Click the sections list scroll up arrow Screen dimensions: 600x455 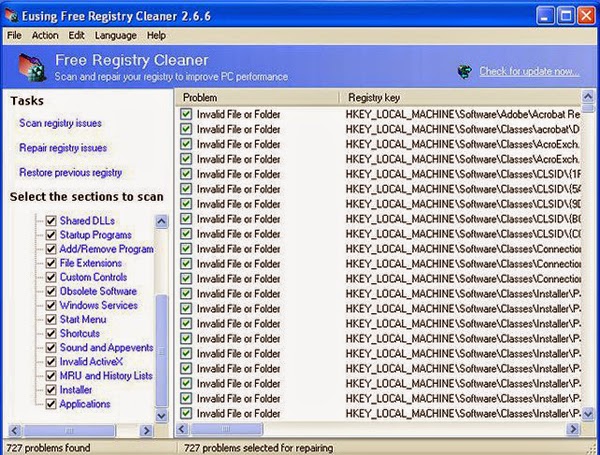(161, 221)
